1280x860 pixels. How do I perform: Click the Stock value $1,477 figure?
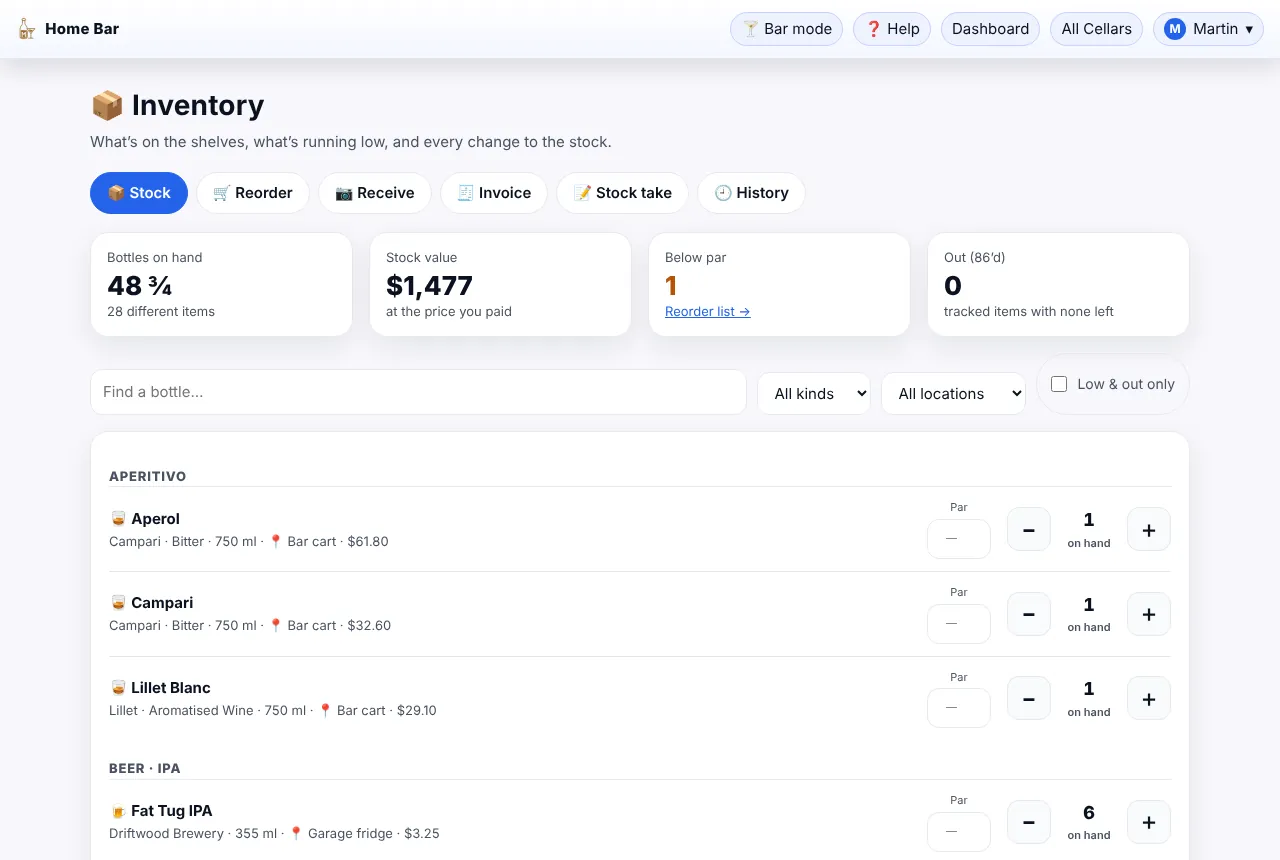click(x=429, y=286)
